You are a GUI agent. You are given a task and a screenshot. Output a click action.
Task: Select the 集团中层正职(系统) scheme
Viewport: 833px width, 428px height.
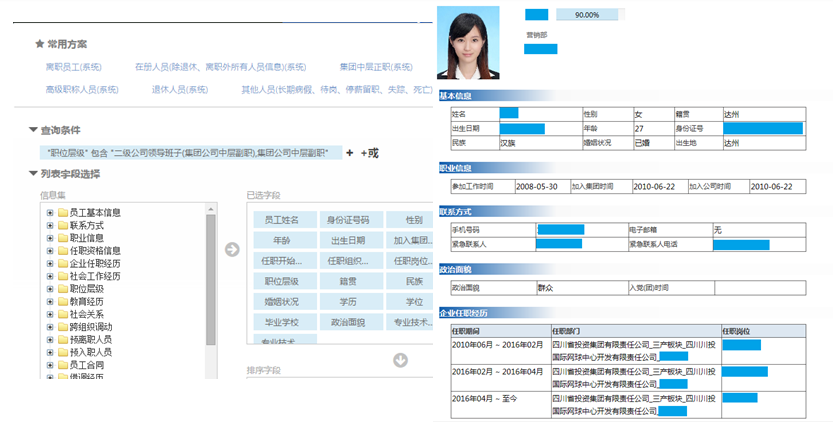376,67
